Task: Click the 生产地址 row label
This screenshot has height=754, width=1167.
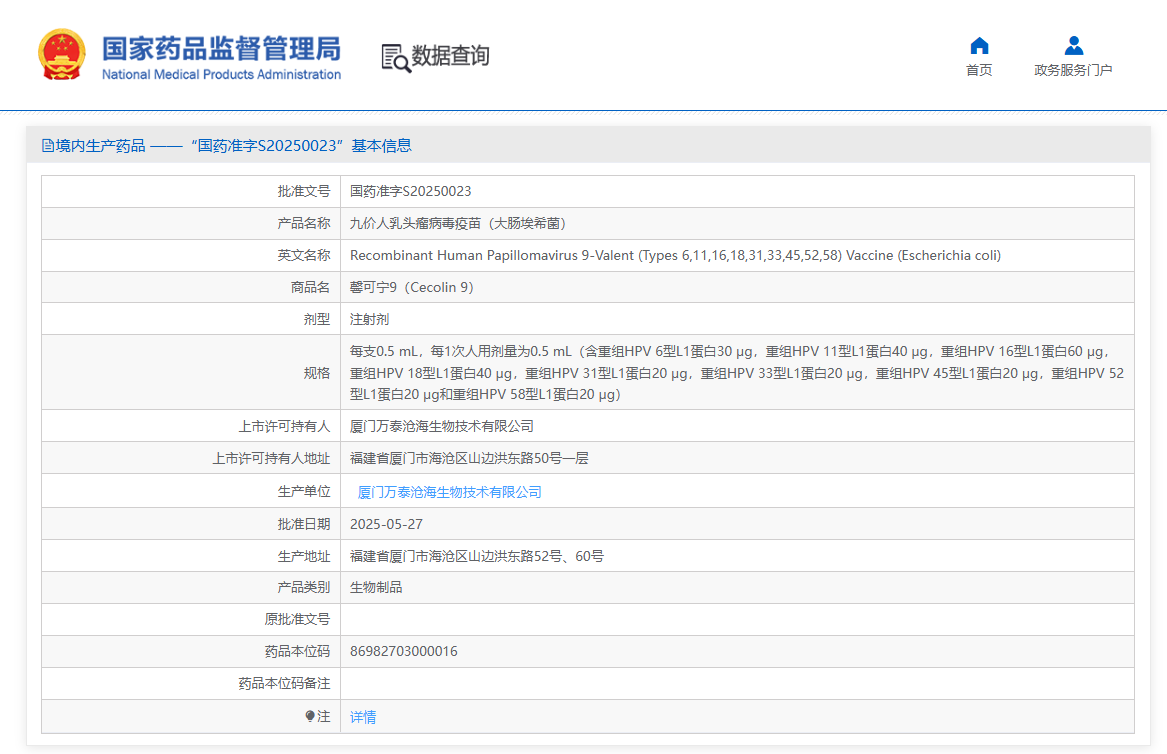Action: (304, 556)
